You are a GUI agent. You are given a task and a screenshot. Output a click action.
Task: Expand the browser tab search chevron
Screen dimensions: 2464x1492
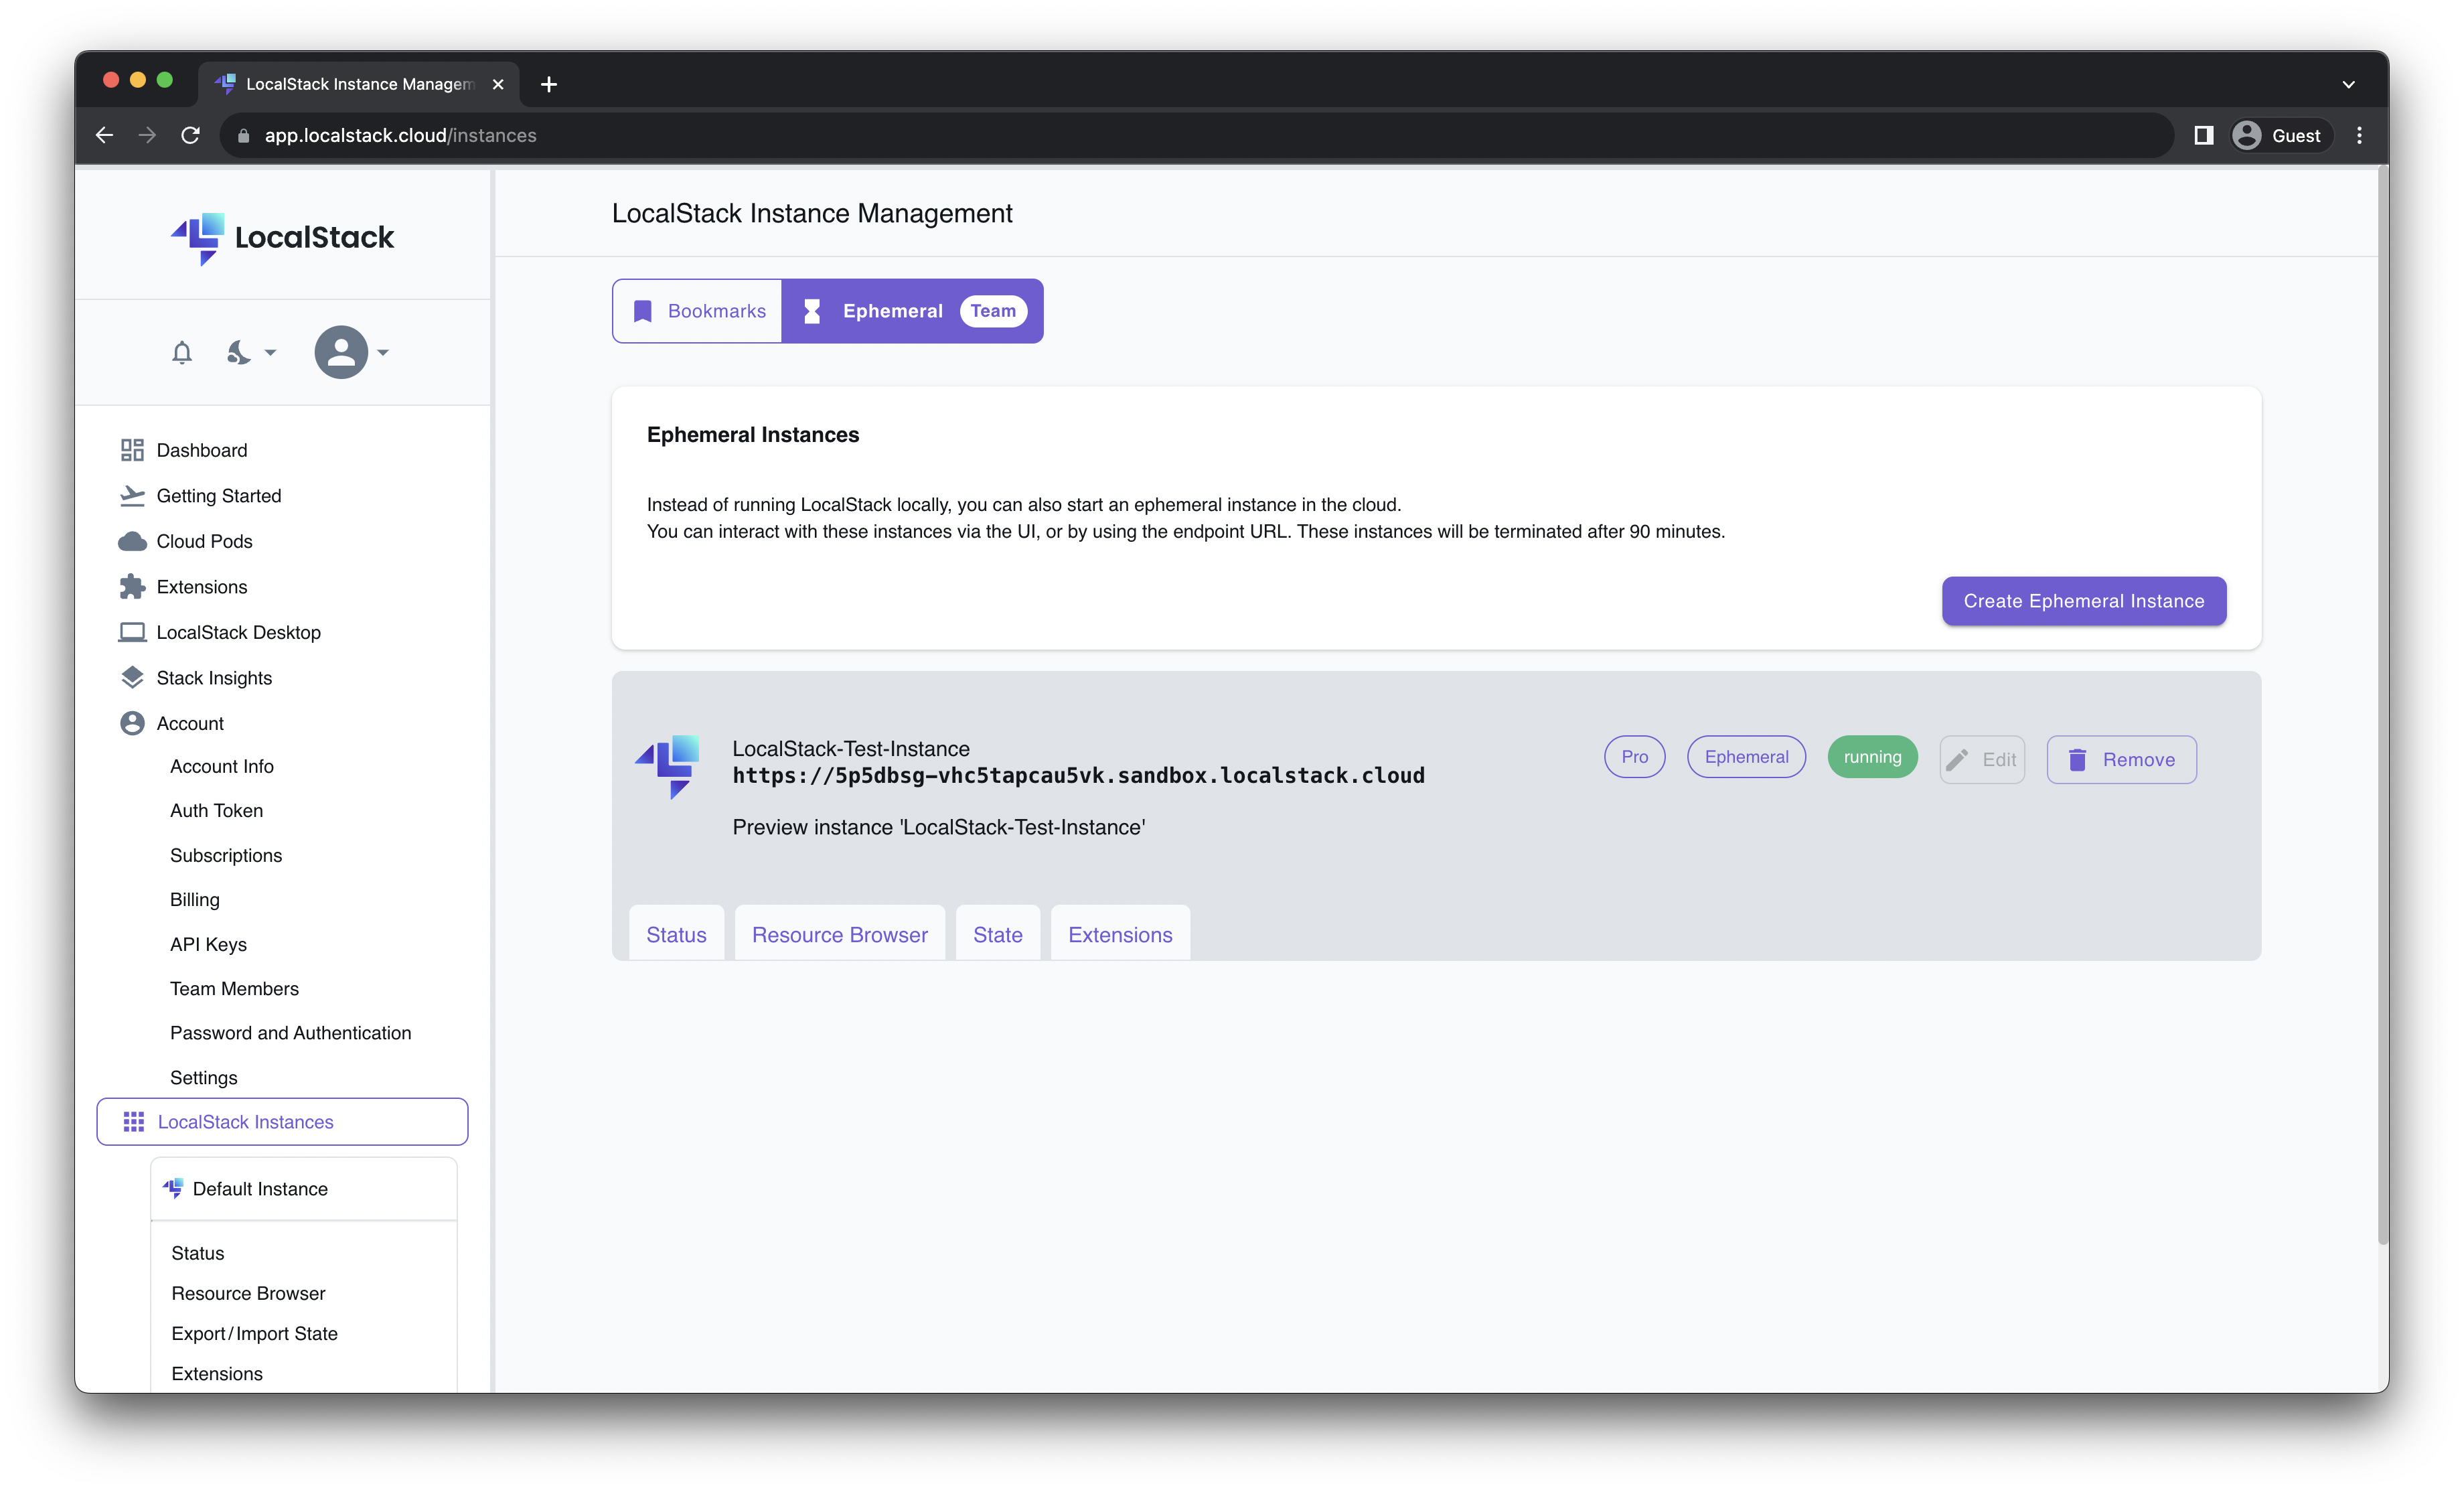2350,84
